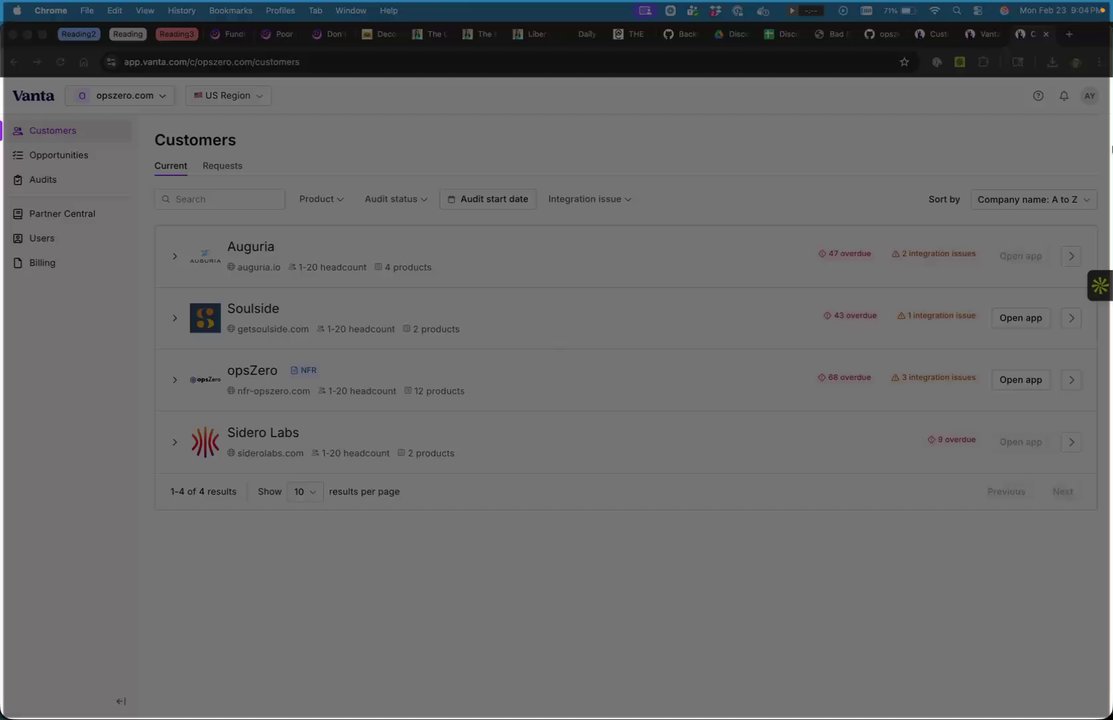Viewport: 1113px width, 720px height.
Task: Click the opsZero NFR badge
Action: (304, 371)
